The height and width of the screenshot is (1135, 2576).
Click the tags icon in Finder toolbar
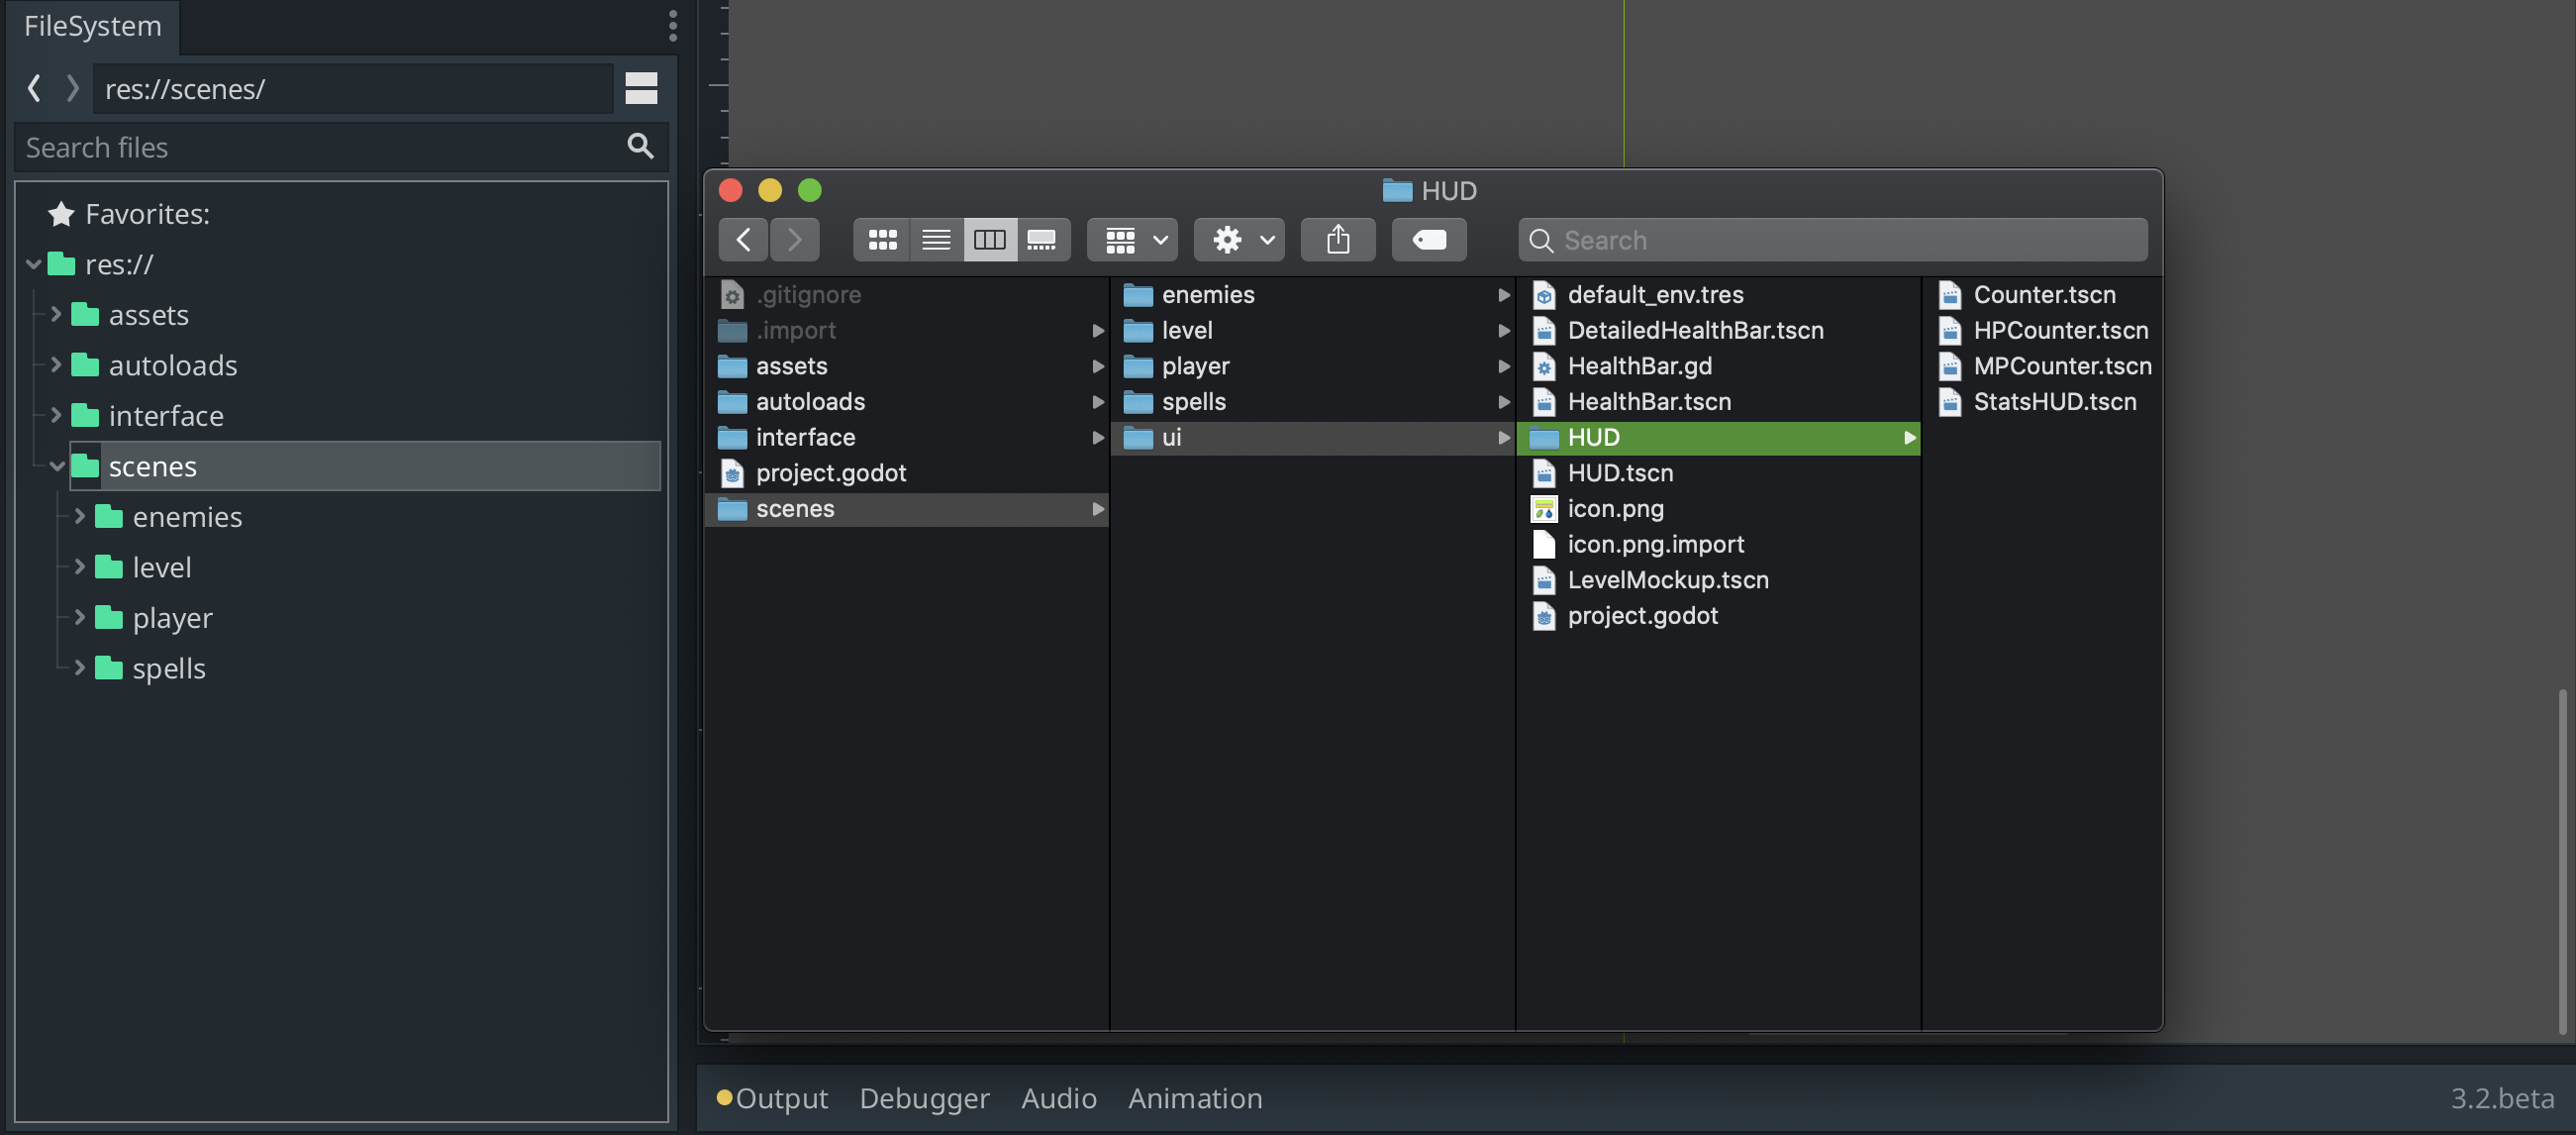[1428, 239]
